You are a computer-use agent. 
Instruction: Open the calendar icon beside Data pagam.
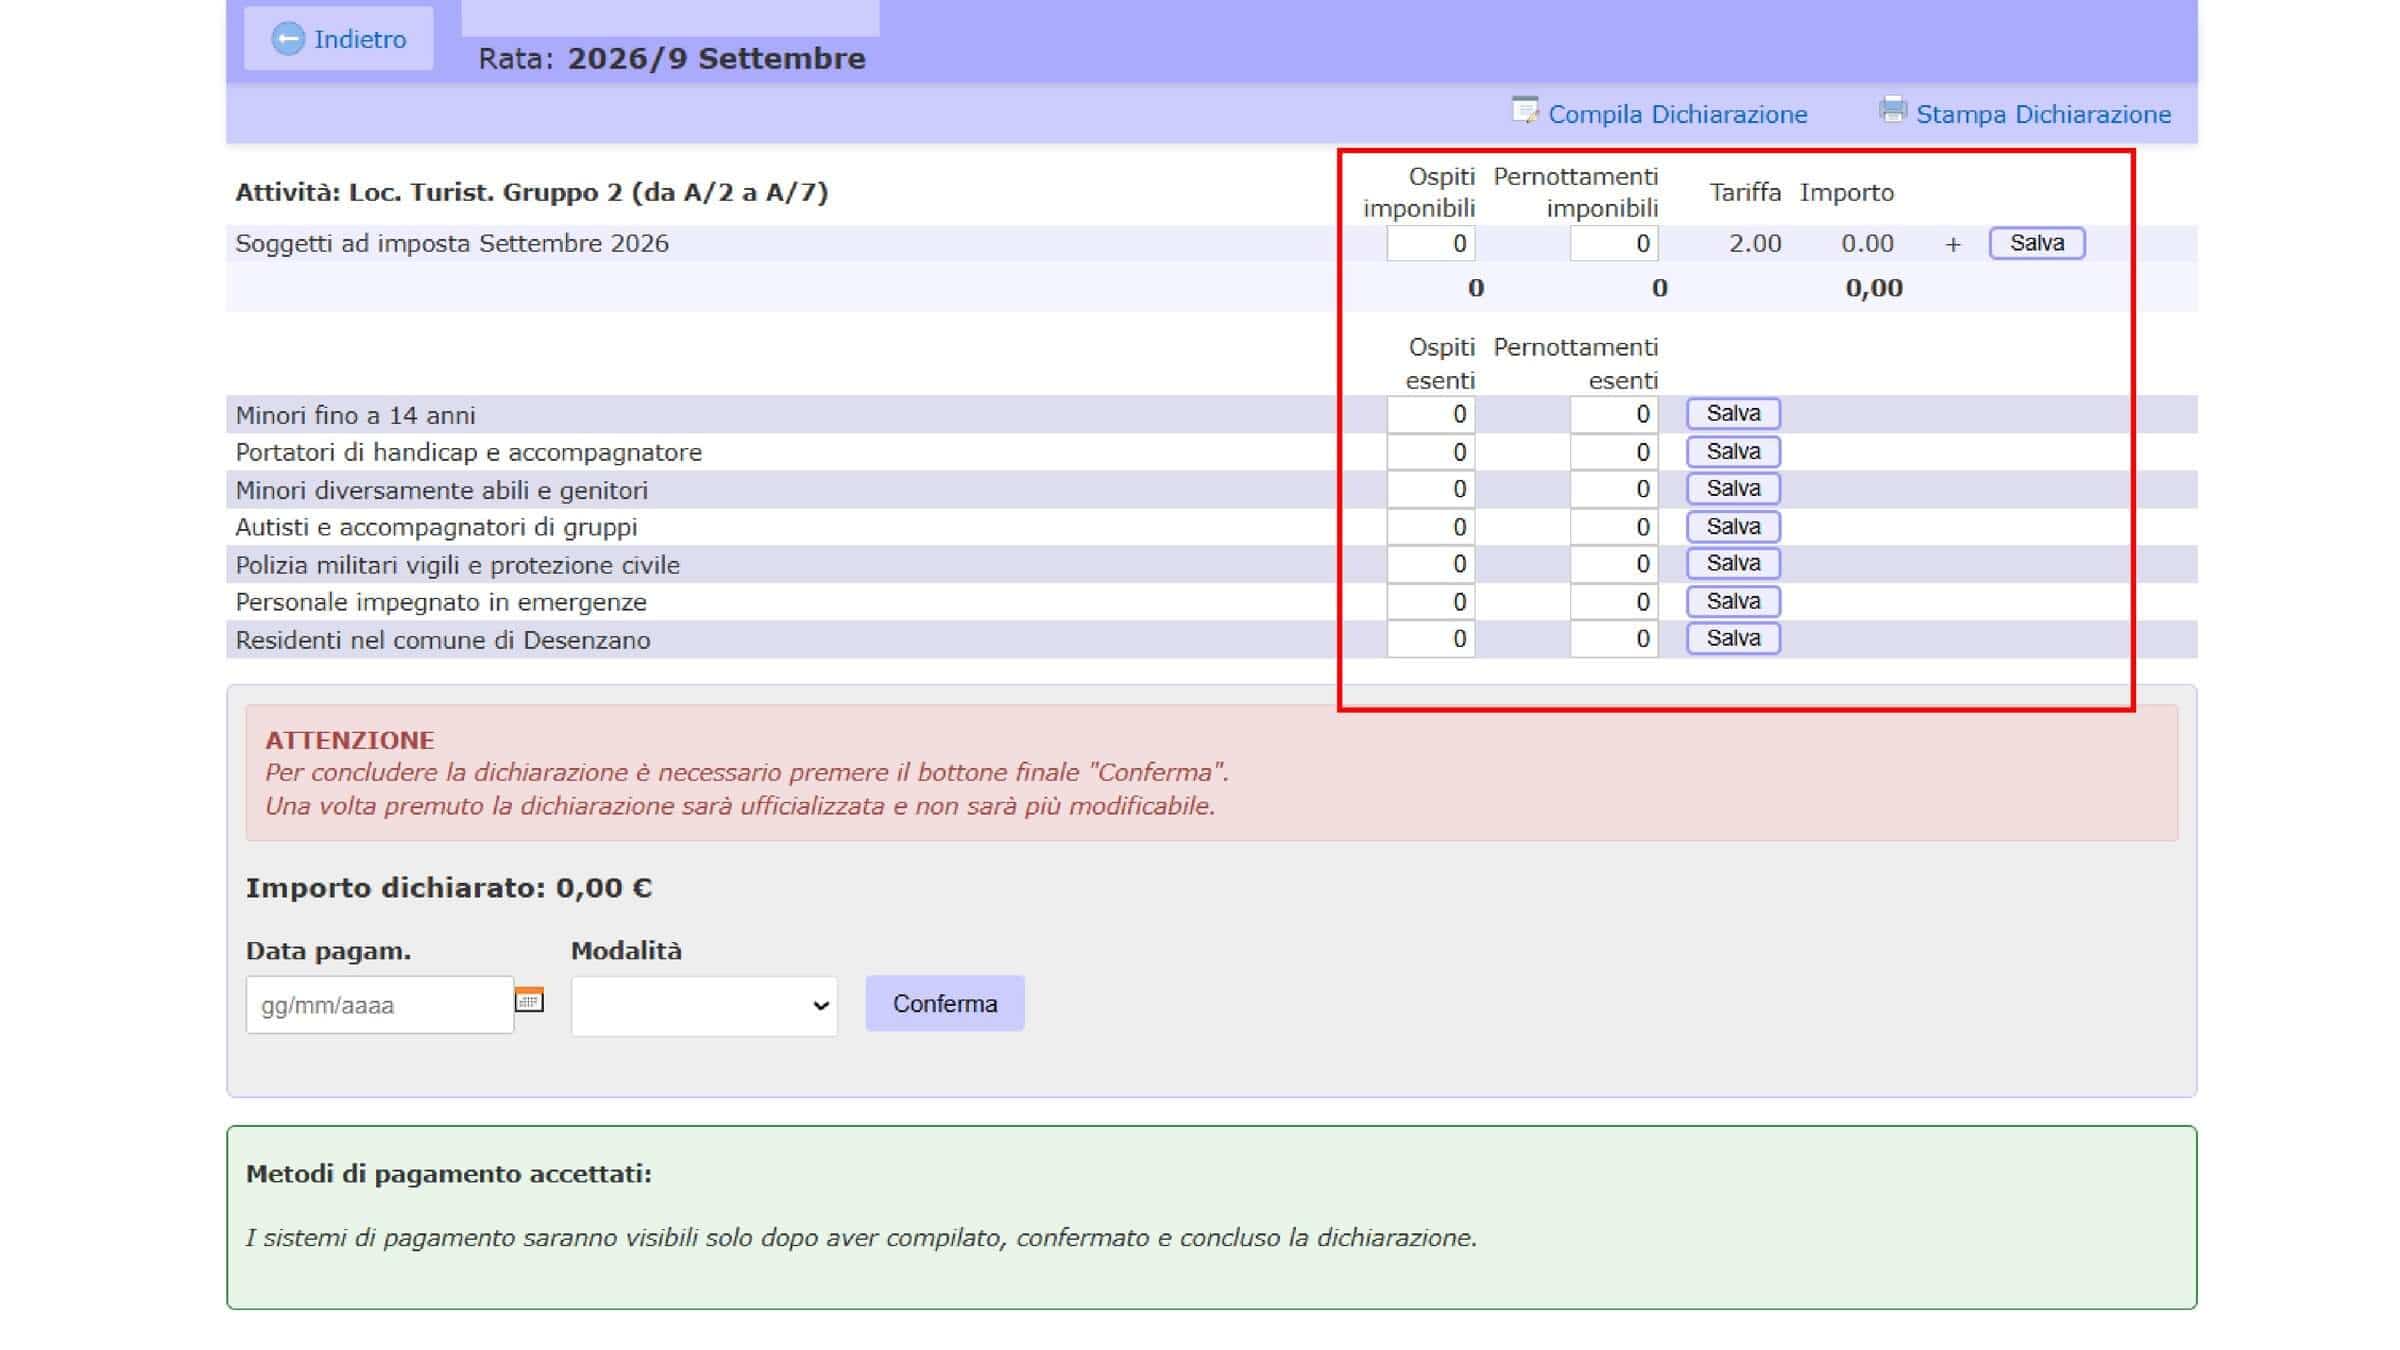pos(529,999)
